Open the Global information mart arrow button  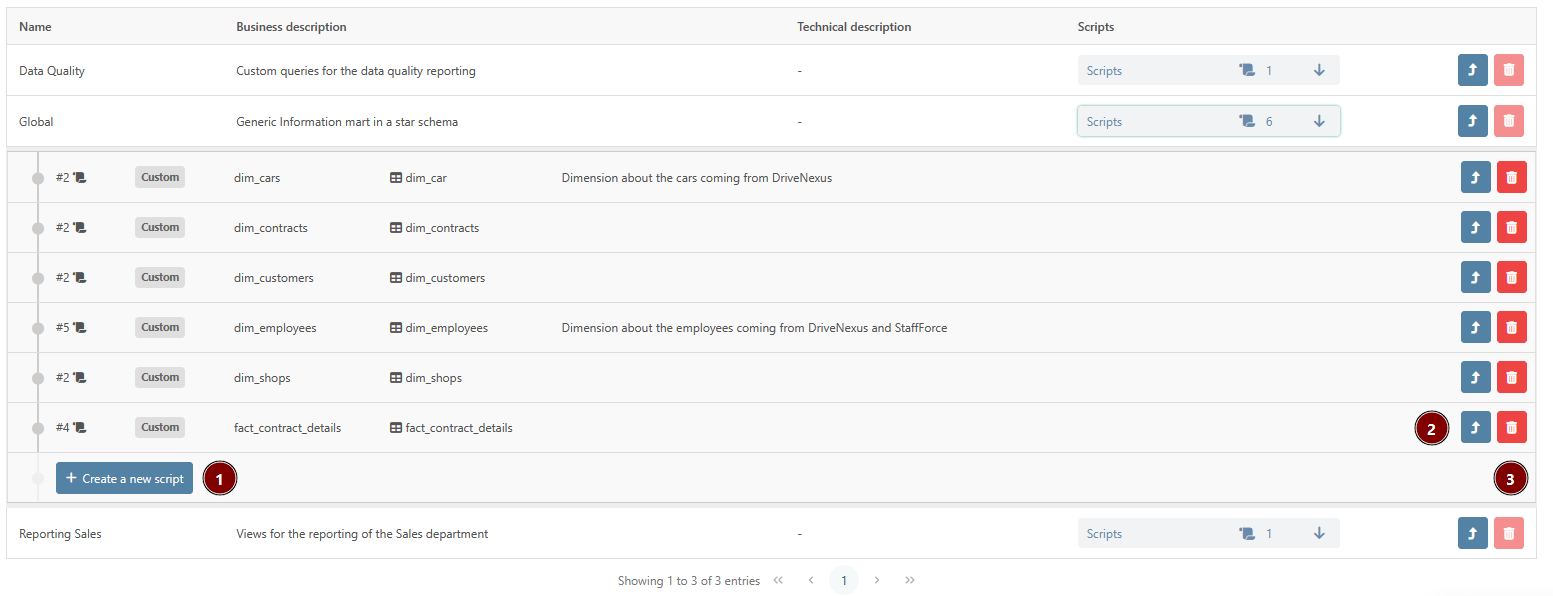(1473, 121)
